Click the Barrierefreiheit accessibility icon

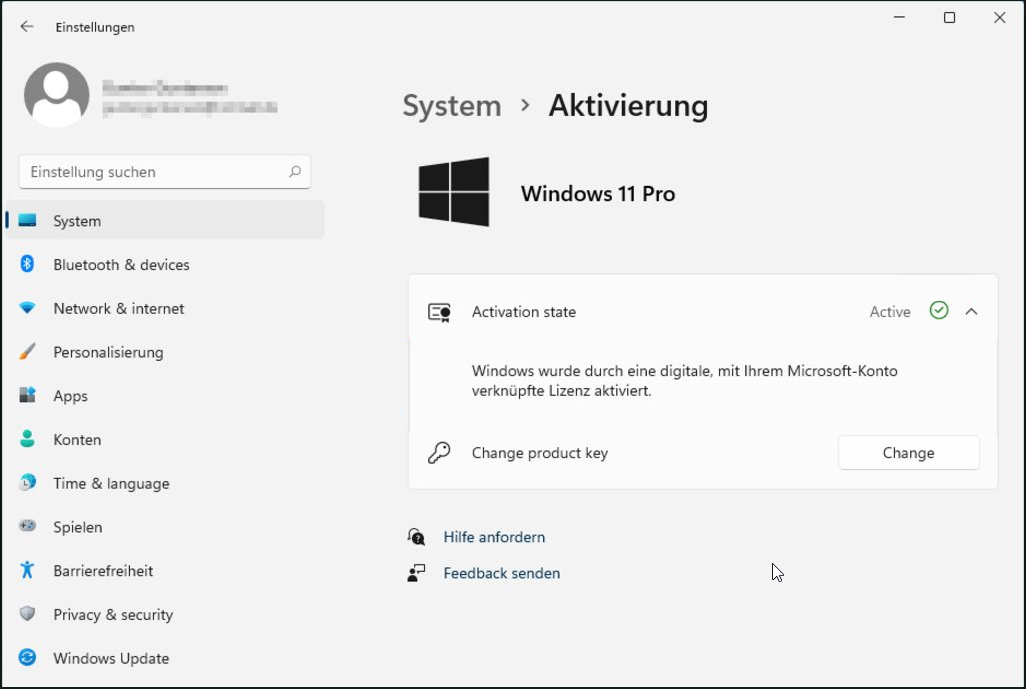coord(27,570)
